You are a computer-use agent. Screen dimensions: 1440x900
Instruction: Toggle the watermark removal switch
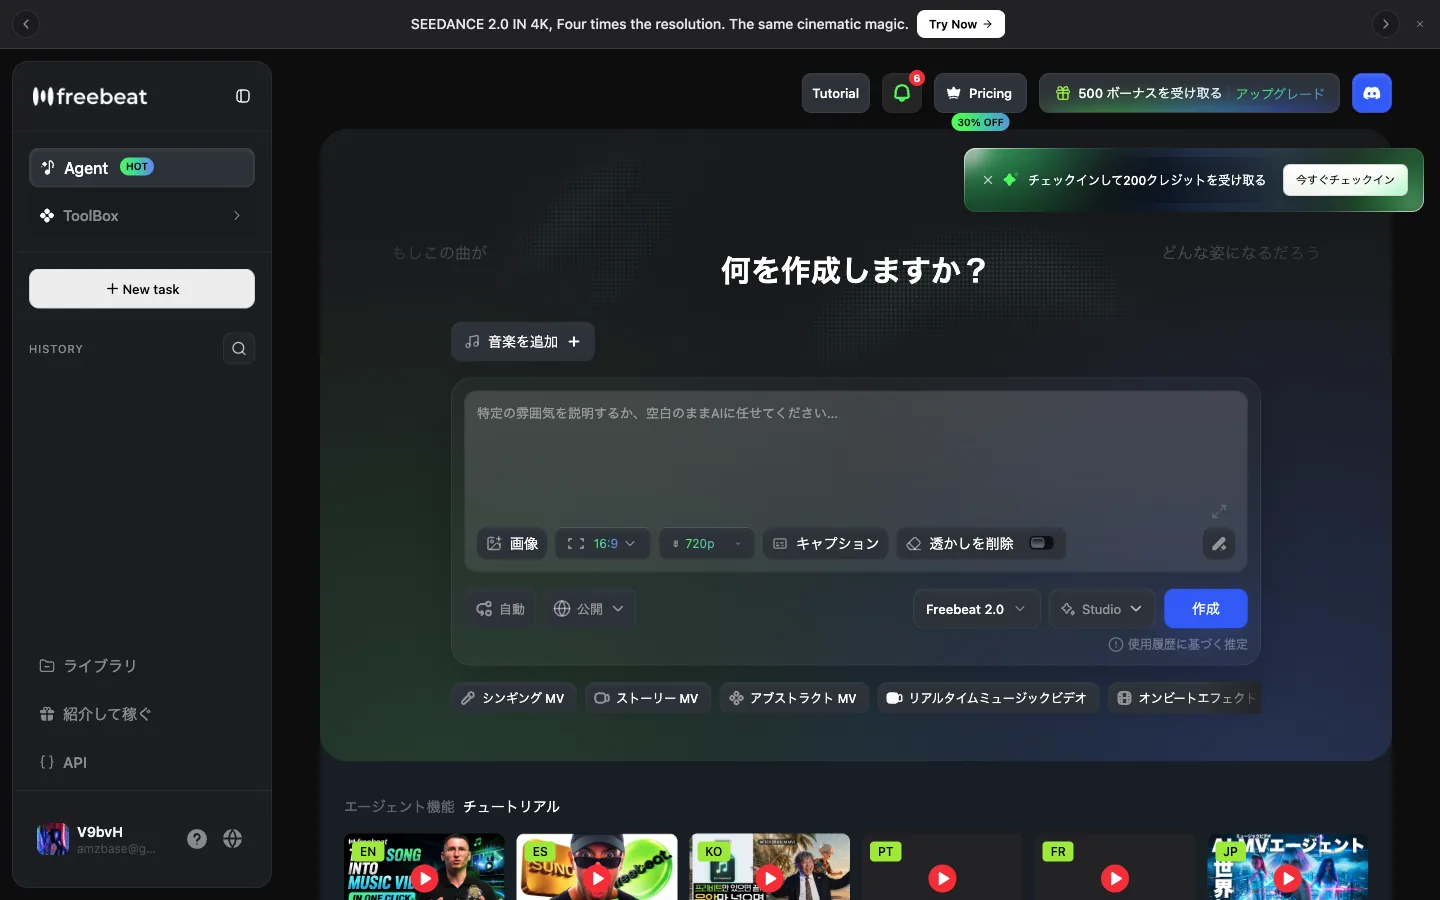pos(1041,543)
